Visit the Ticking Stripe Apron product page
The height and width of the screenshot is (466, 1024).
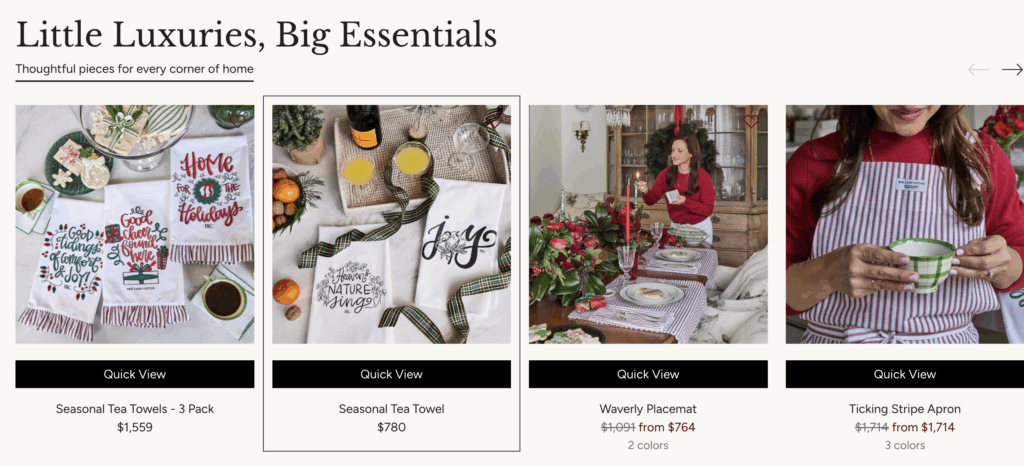(904, 409)
